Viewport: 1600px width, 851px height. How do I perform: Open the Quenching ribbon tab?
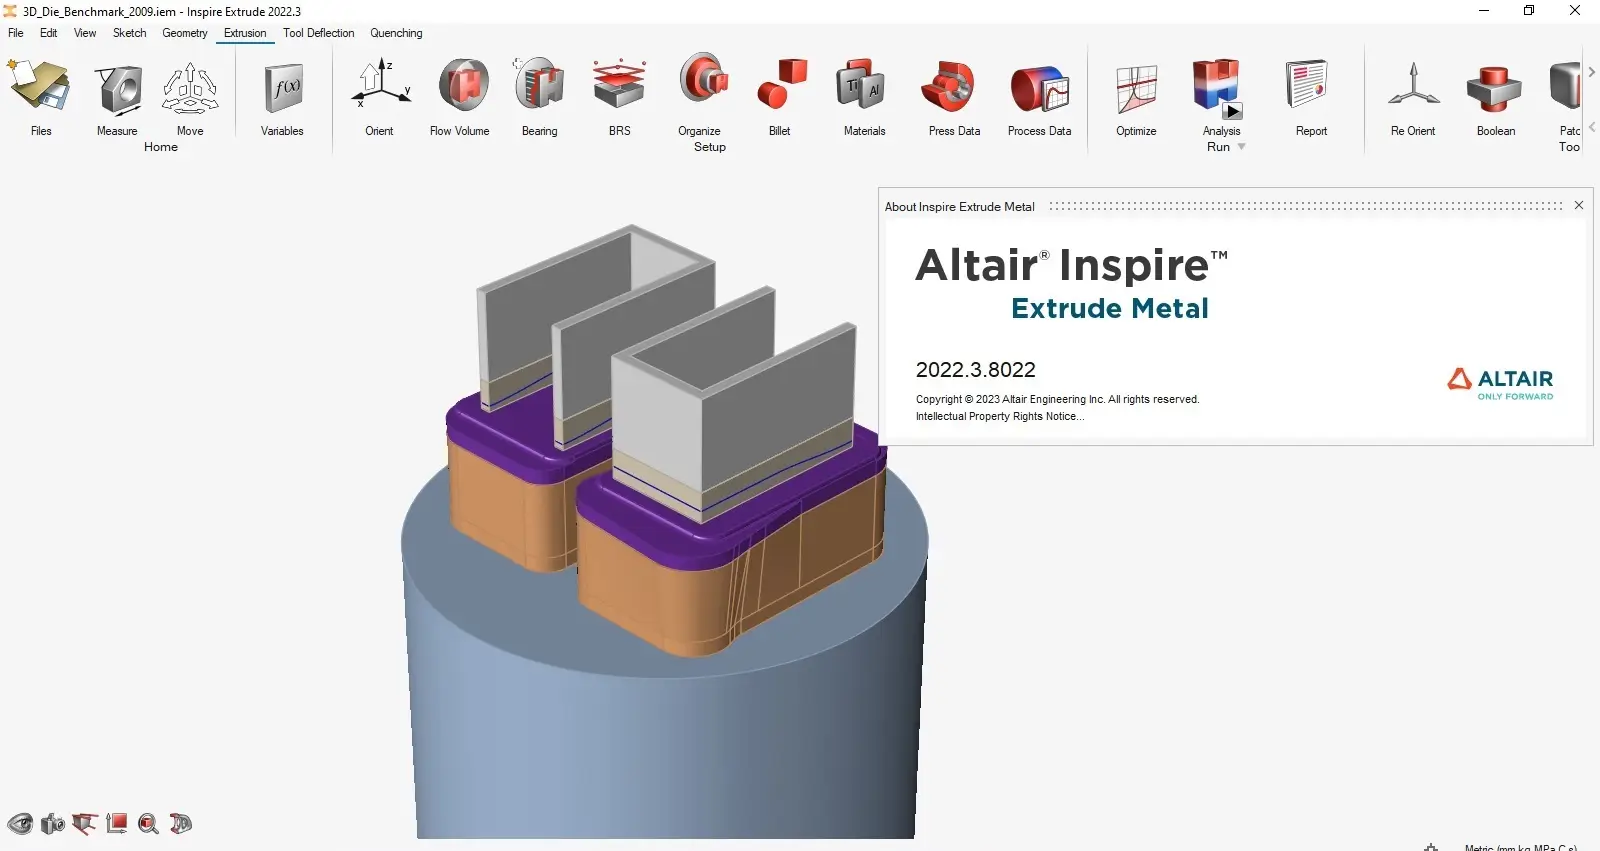397,33
